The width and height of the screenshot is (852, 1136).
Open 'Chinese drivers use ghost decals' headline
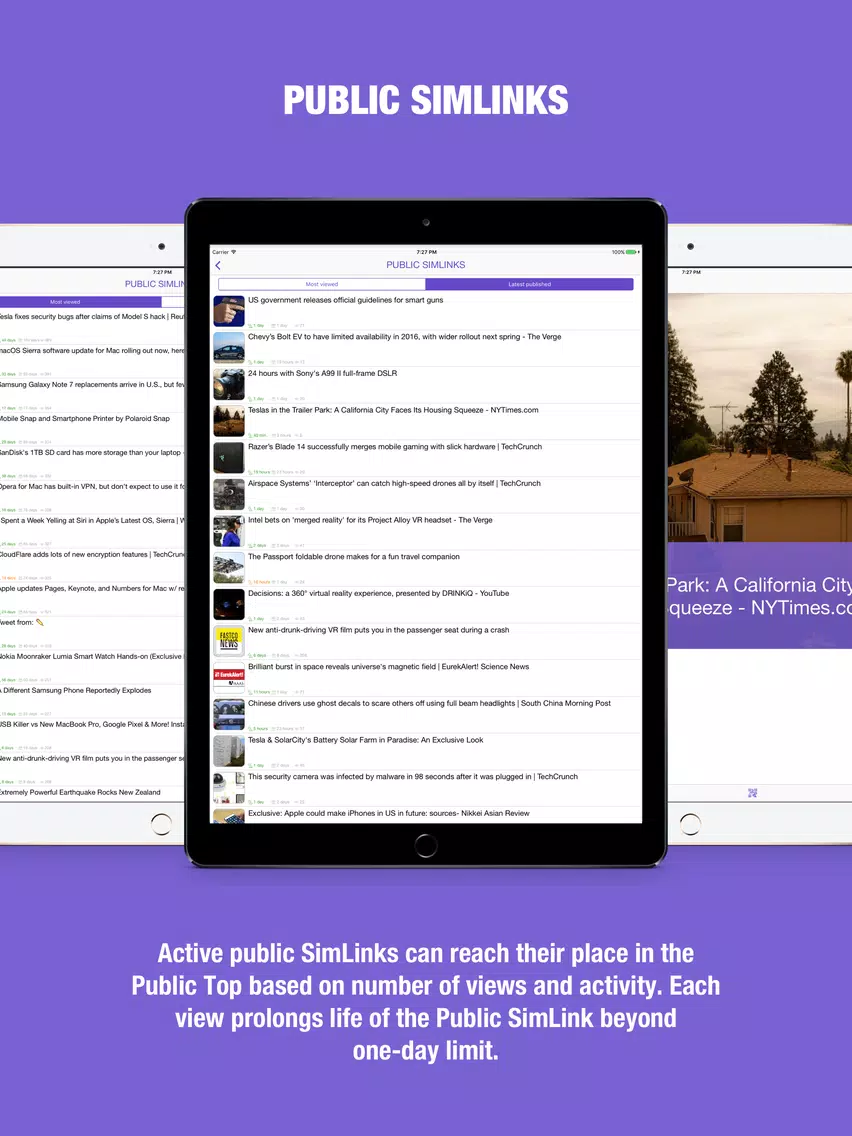pyautogui.click(x=429, y=703)
